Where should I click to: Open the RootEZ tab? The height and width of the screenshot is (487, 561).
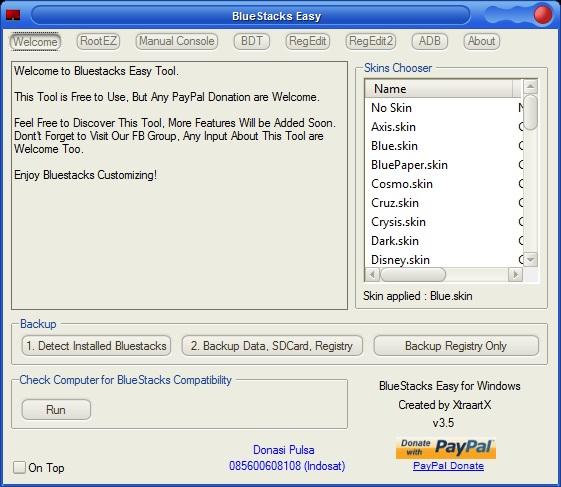point(98,41)
